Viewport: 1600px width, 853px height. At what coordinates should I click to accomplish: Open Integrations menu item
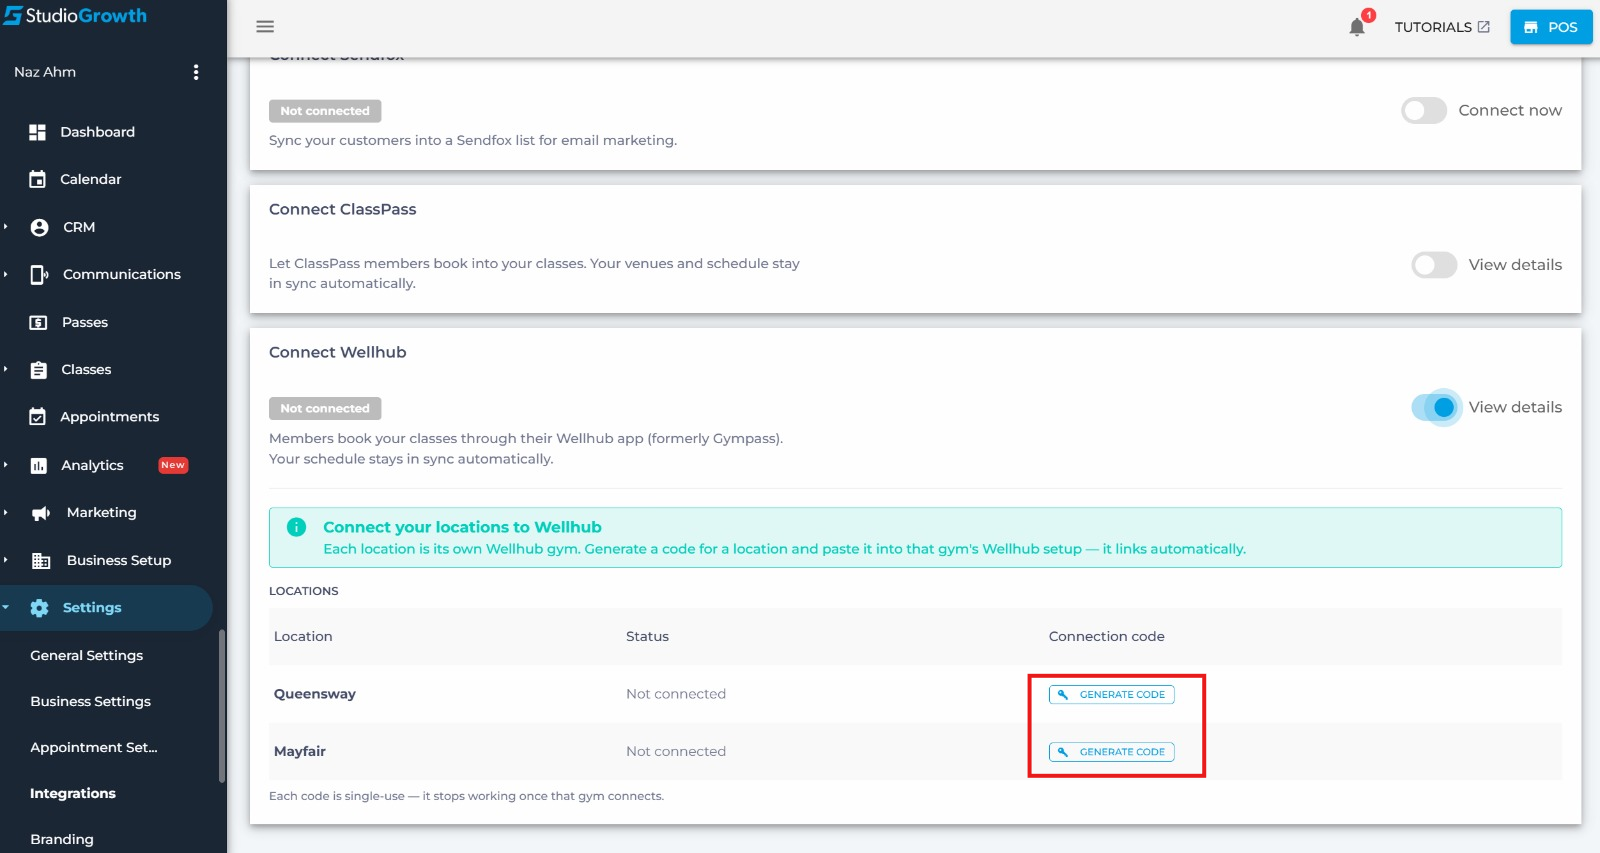[x=73, y=793]
